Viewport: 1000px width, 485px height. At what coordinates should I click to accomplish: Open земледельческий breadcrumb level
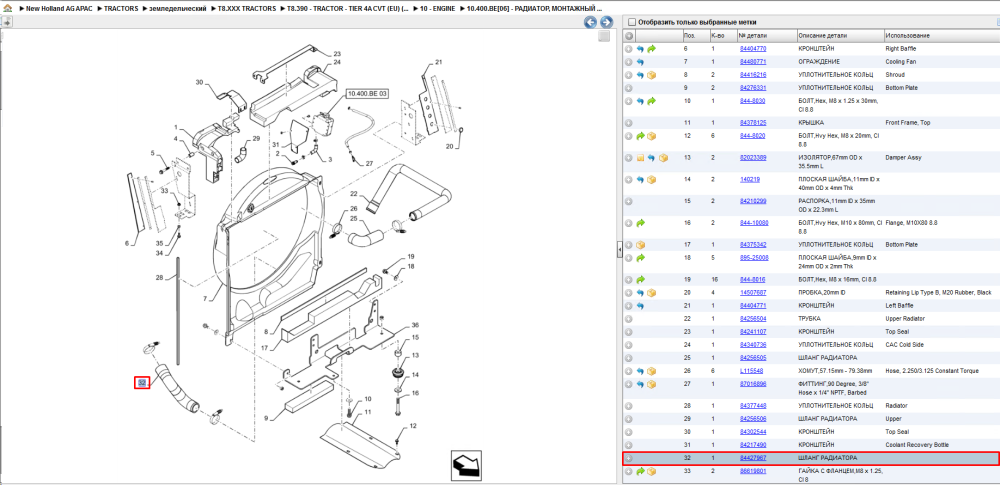coord(177,9)
